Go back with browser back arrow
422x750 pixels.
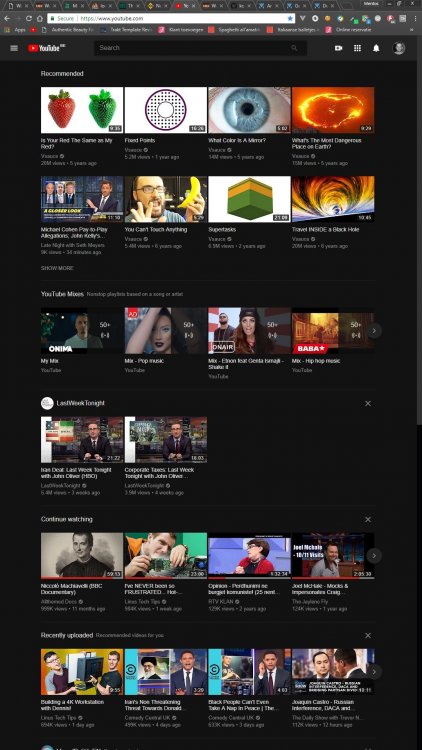[x=7, y=18]
